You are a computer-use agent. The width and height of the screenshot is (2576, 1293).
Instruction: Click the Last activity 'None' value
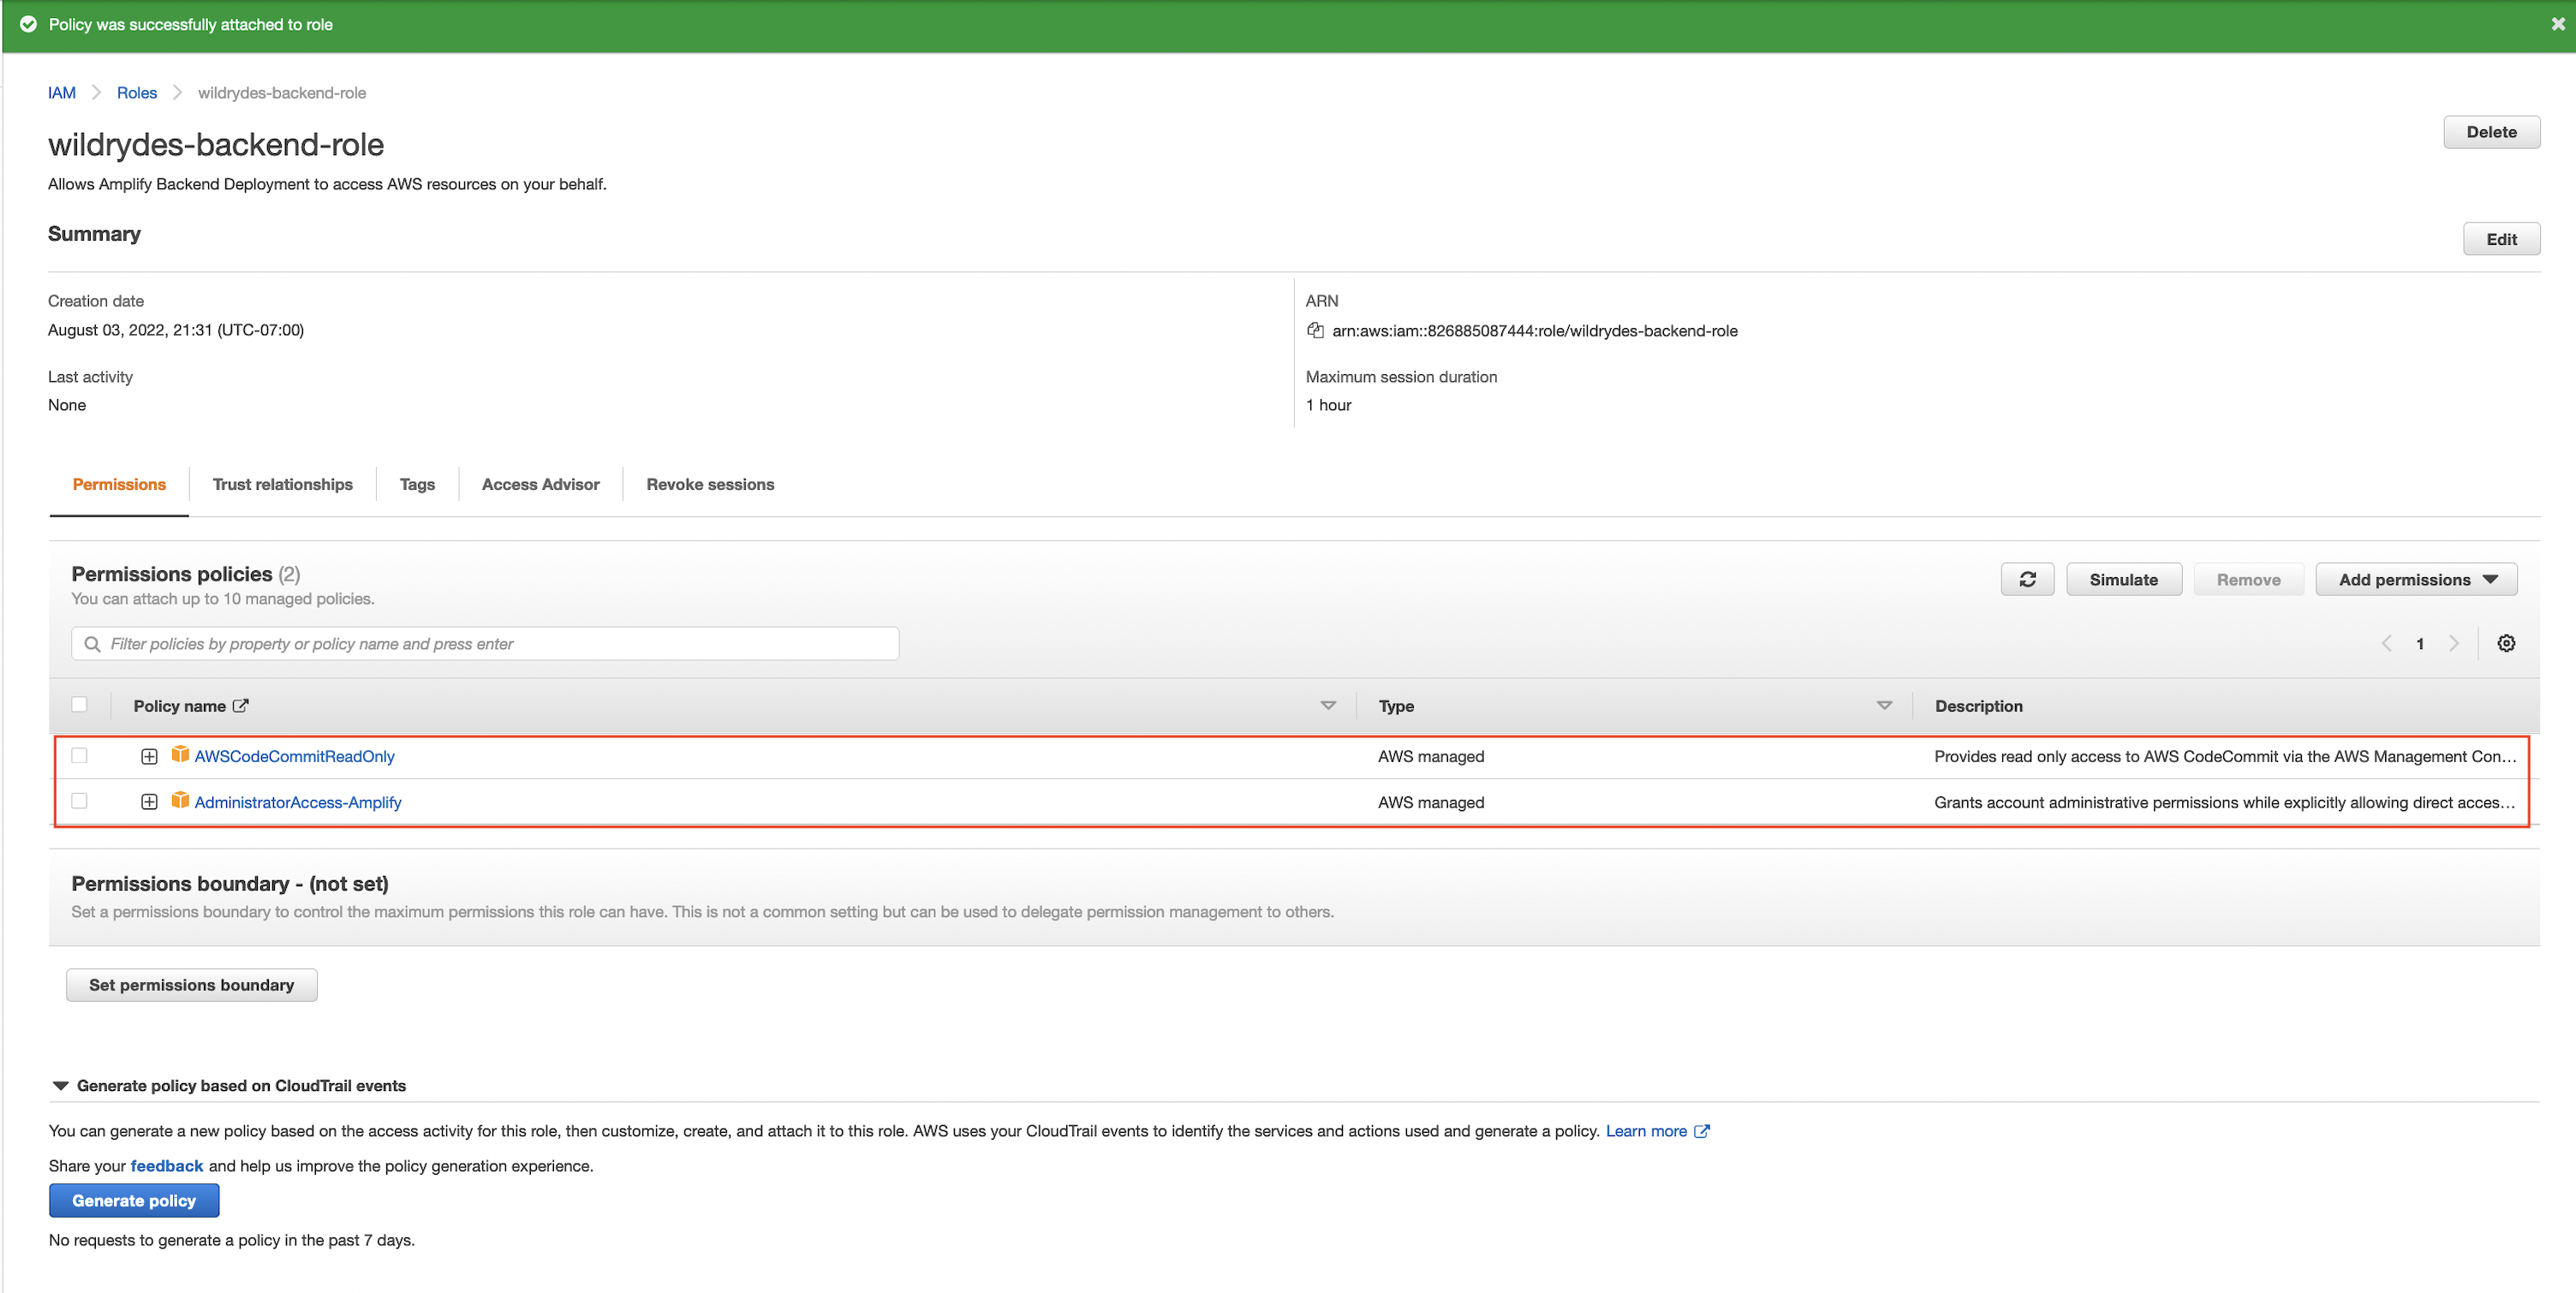[67, 405]
